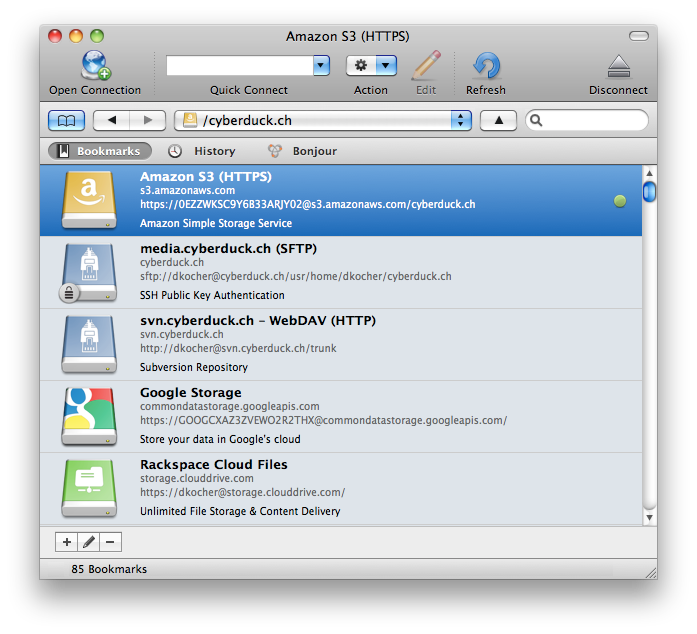Click the History clock icon
This screenshot has height=634, width=697.
[175, 151]
